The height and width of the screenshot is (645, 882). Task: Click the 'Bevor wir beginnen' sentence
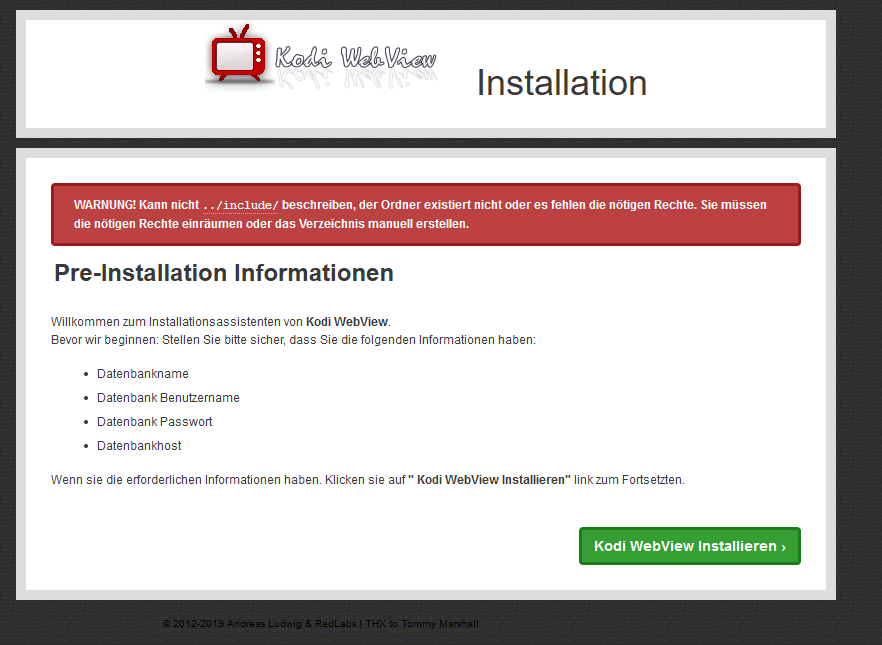pos(293,340)
